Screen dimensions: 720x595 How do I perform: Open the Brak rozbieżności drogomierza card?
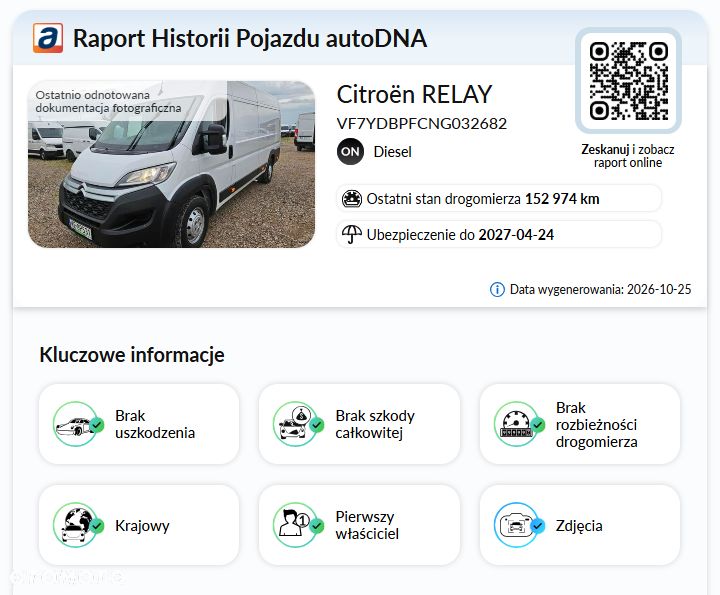pos(579,424)
